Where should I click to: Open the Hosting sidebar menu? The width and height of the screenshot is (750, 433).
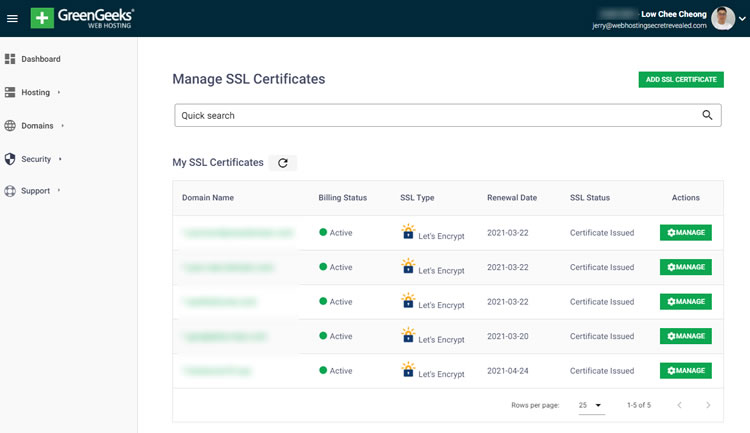click(35, 92)
